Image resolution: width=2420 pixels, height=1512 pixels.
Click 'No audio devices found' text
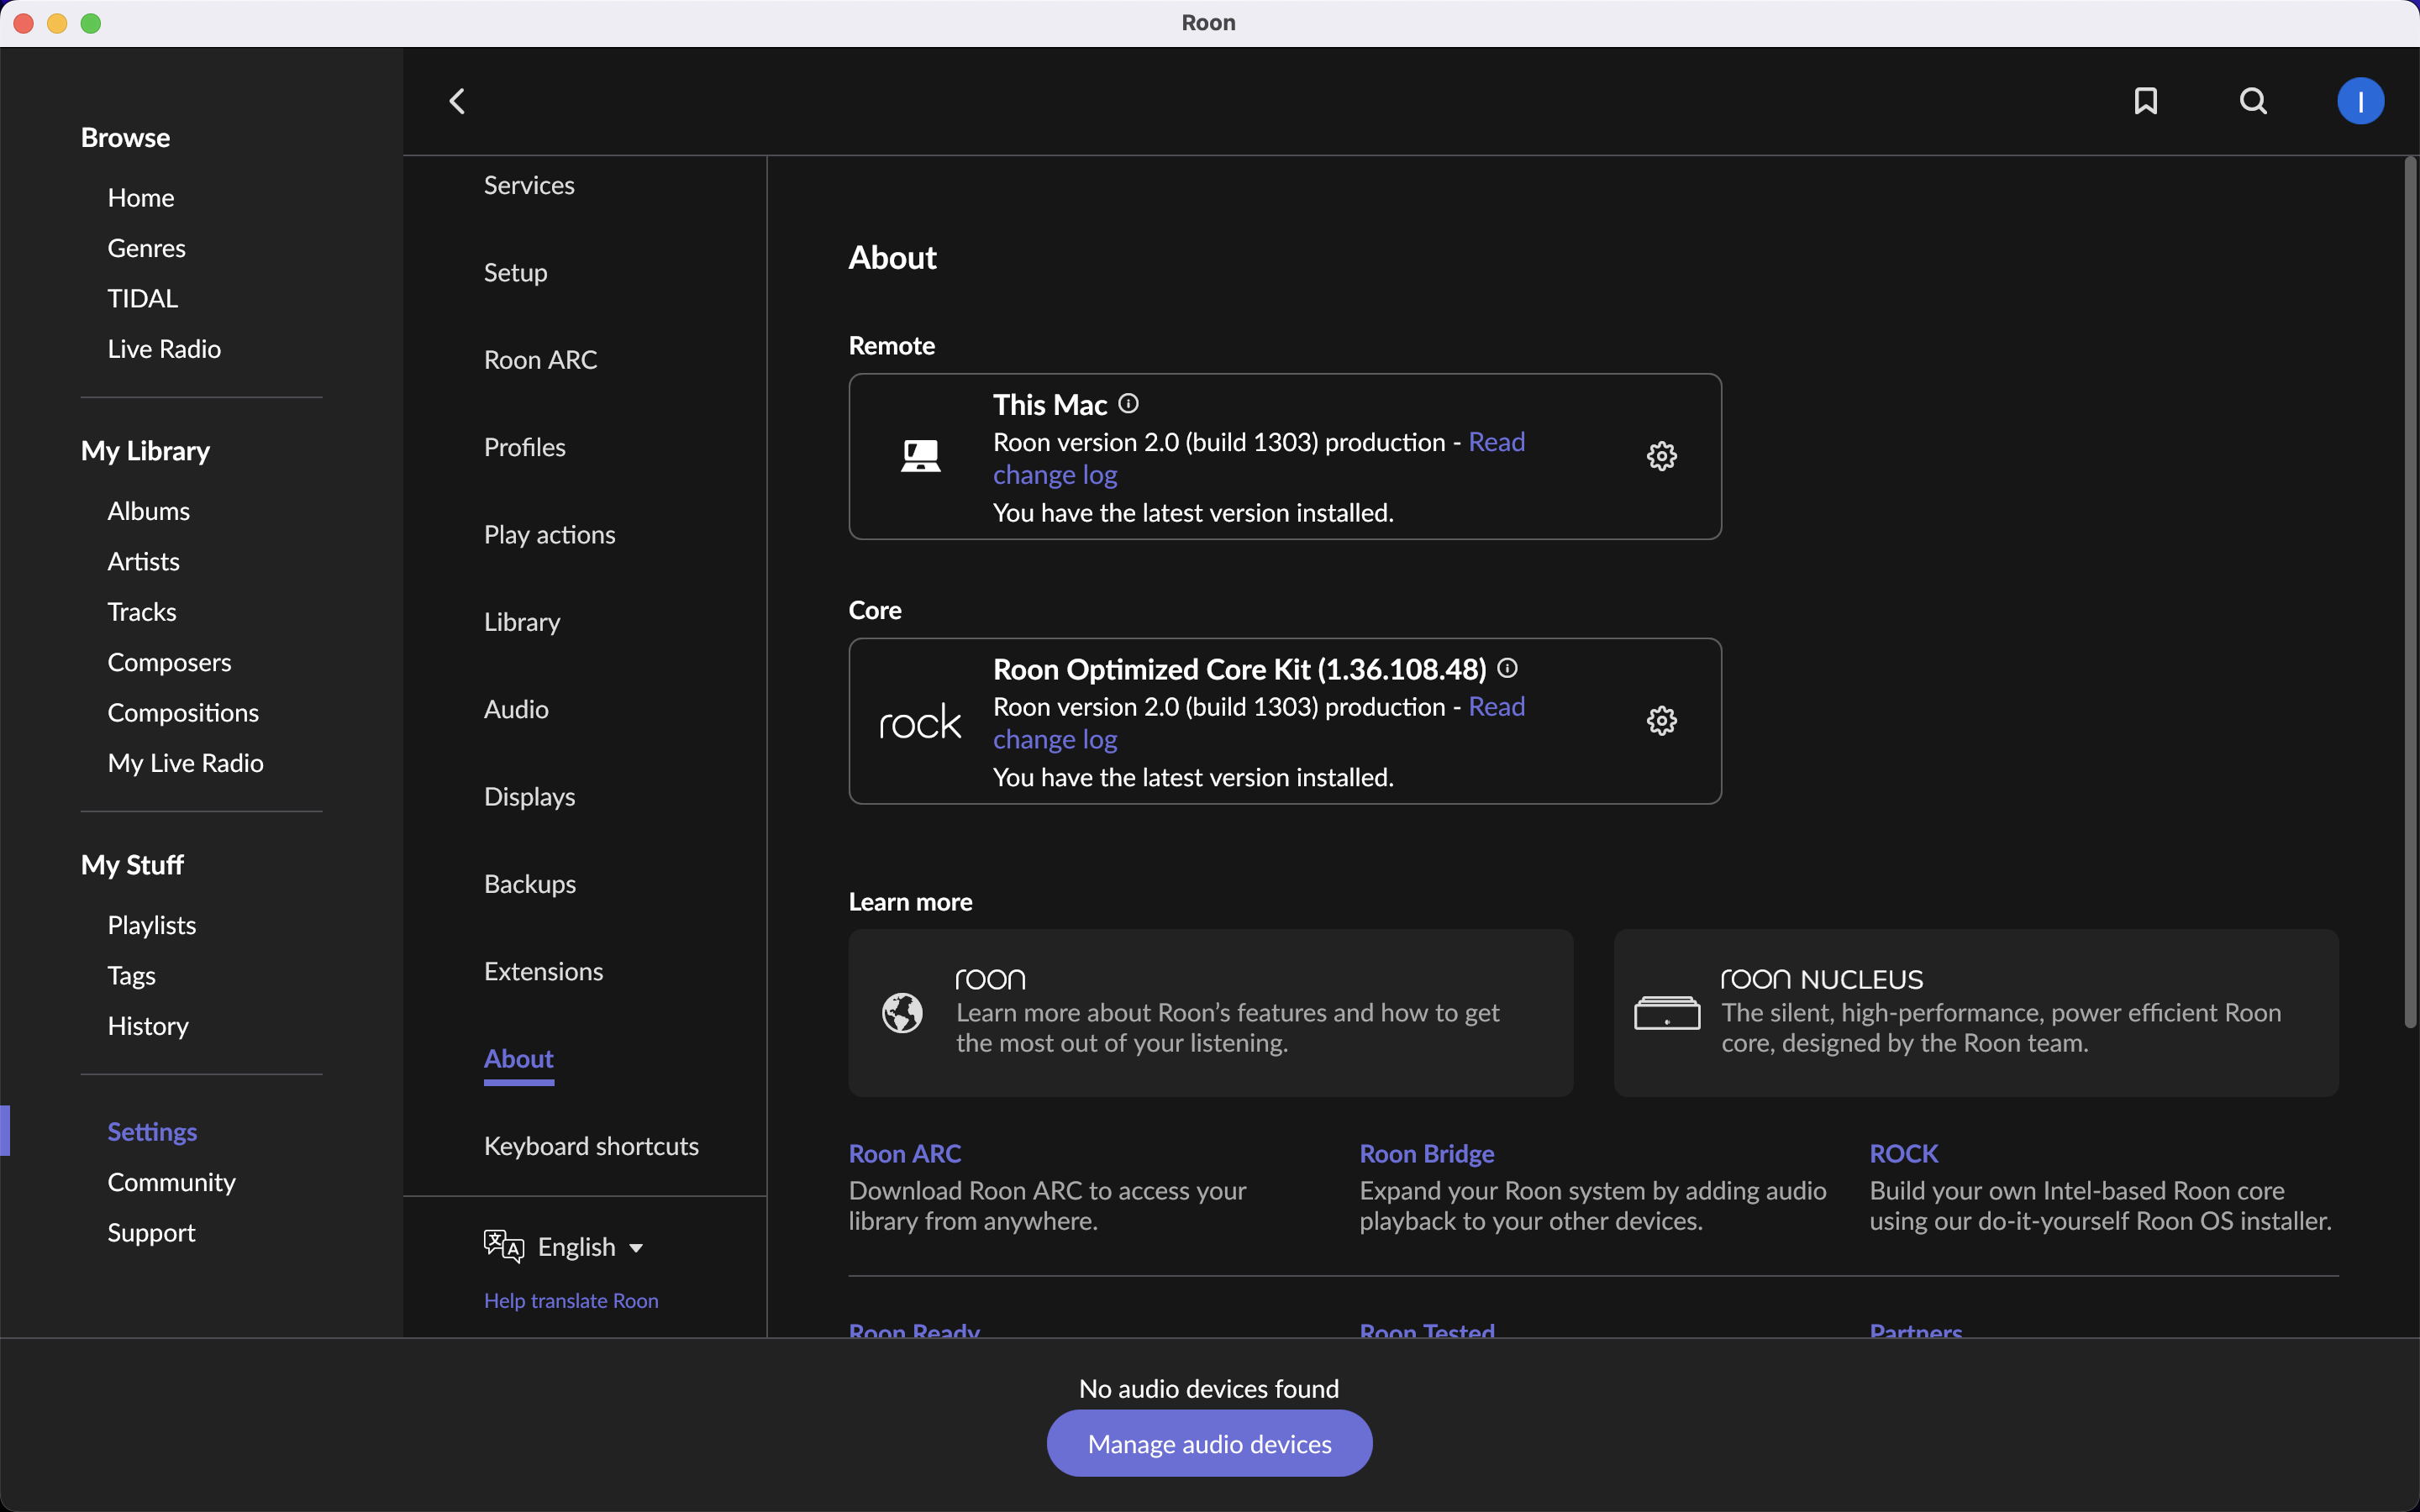pyautogui.click(x=1208, y=1388)
